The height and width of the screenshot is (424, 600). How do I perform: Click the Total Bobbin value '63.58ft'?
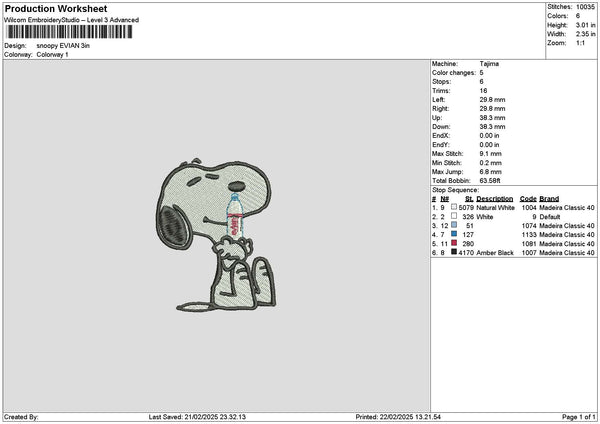(490, 181)
